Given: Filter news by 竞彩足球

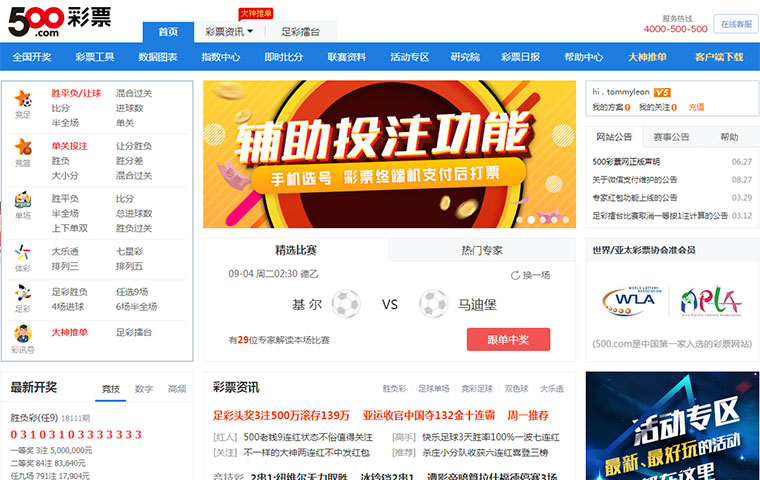Looking at the screenshot, I should (477, 388).
